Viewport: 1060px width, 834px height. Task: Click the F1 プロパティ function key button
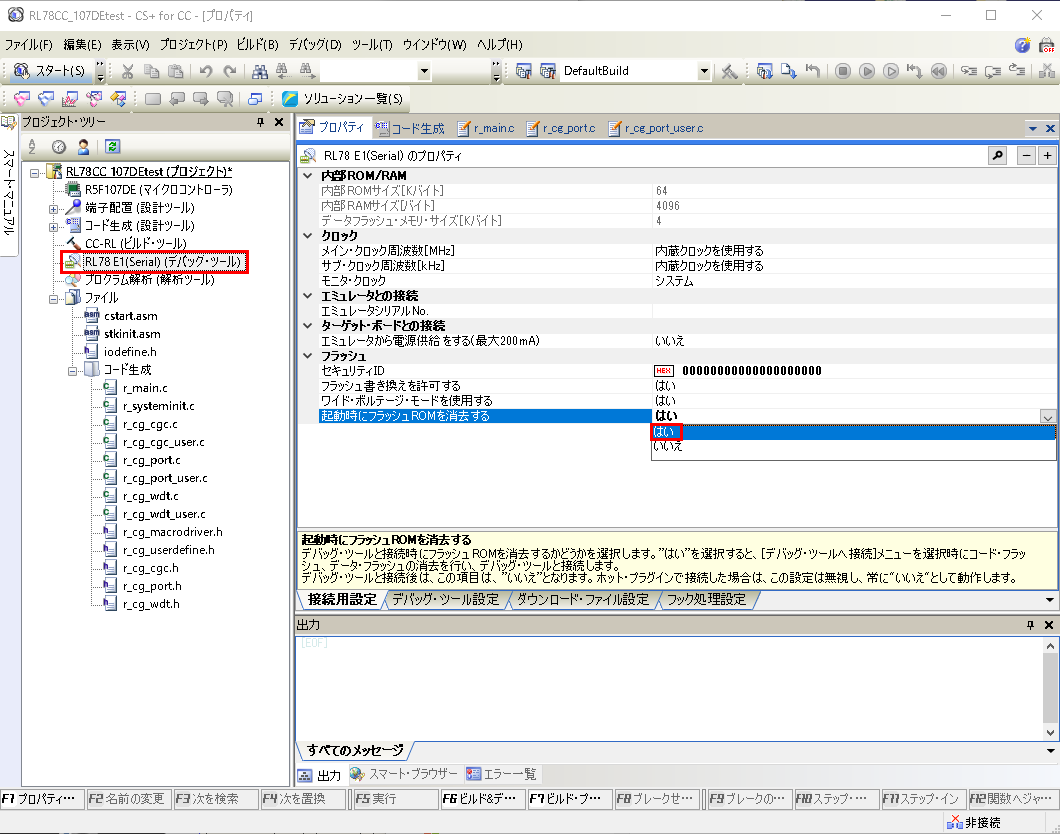[x=42, y=799]
